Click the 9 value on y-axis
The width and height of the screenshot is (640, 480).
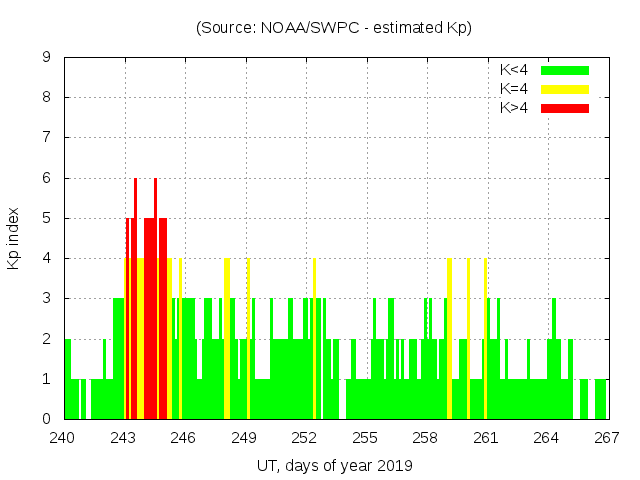(x=46, y=57)
